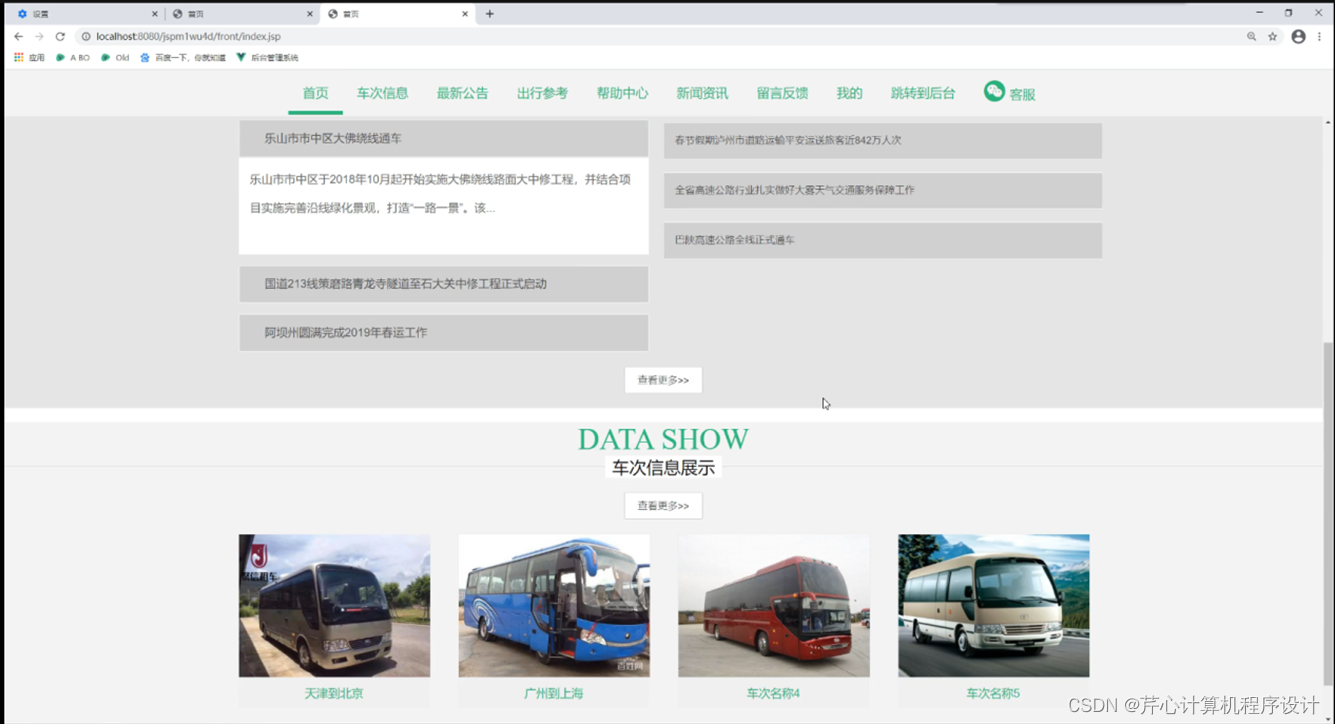Click 跳转到后台 in the navigation menu
Viewport: 1335px width, 724px height.
[x=922, y=93]
